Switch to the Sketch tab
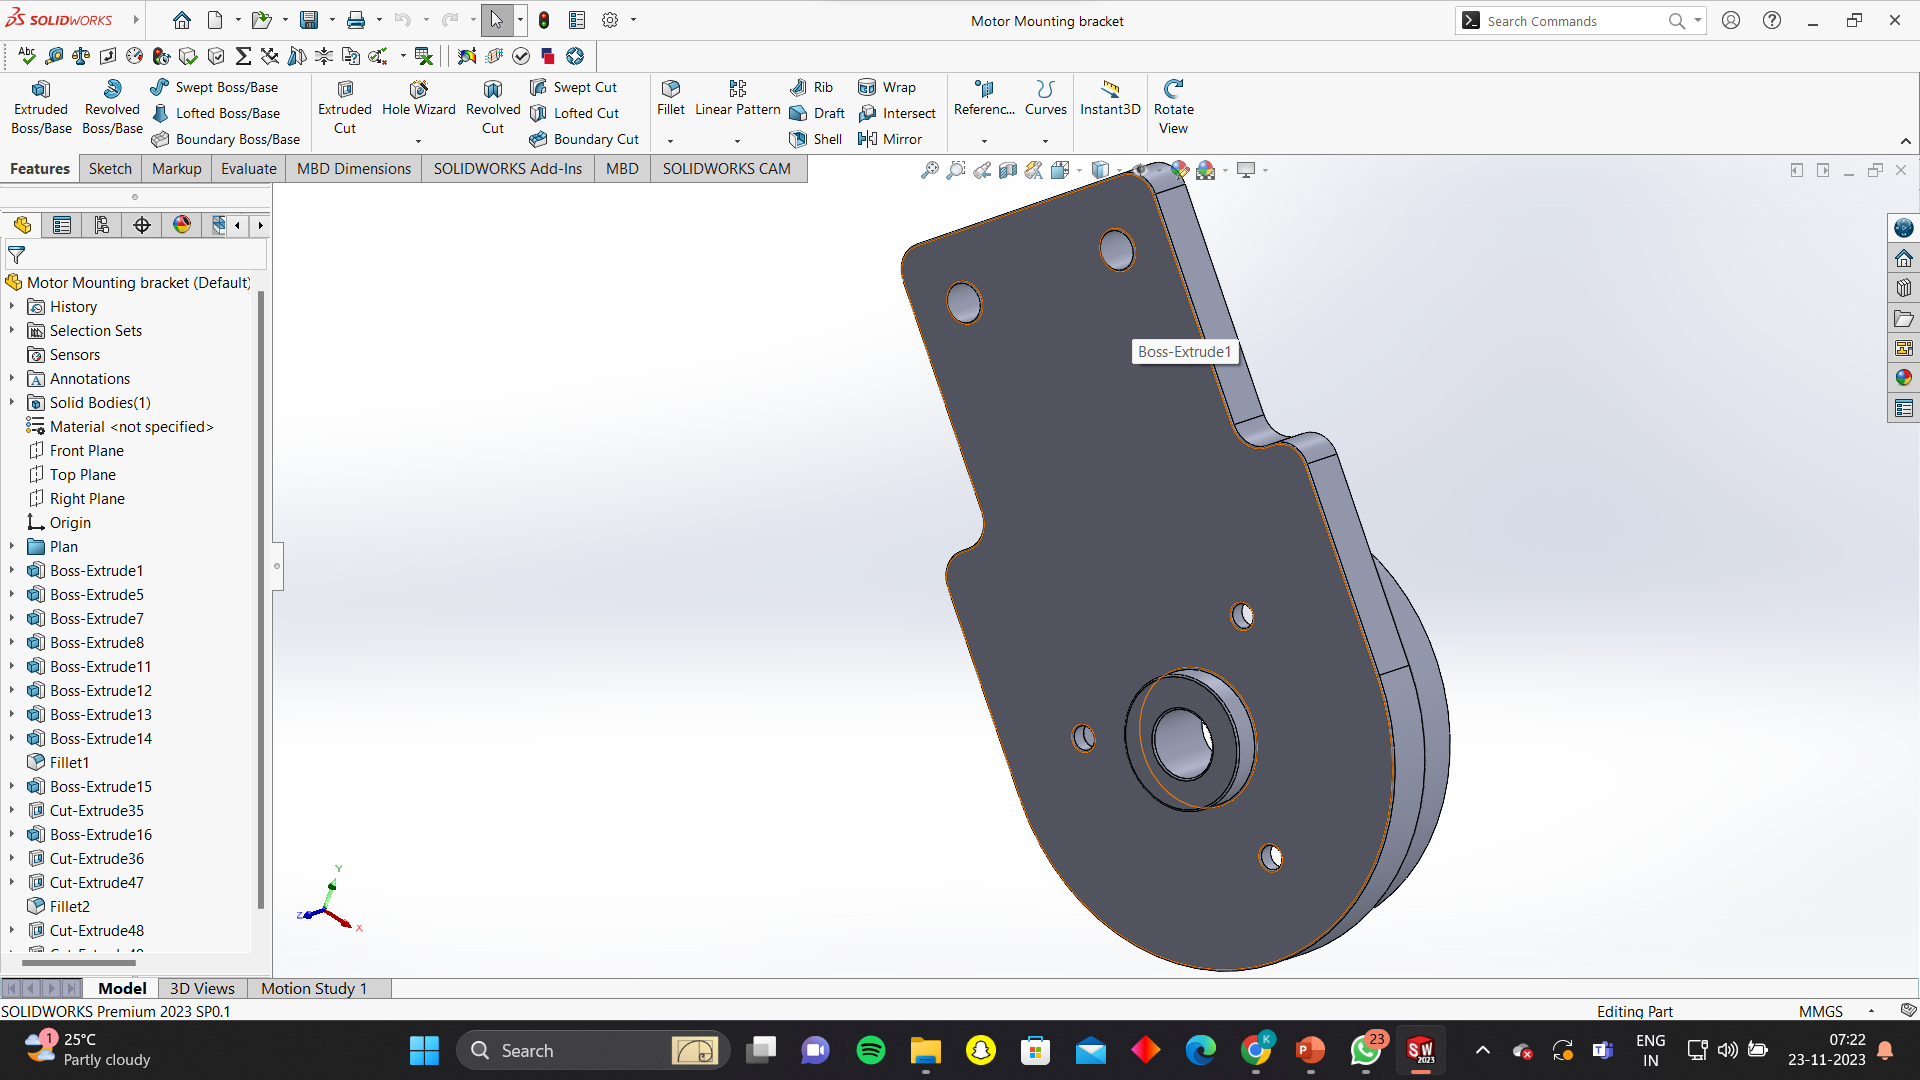The width and height of the screenshot is (1920, 1080). click(x=110, y=168)
